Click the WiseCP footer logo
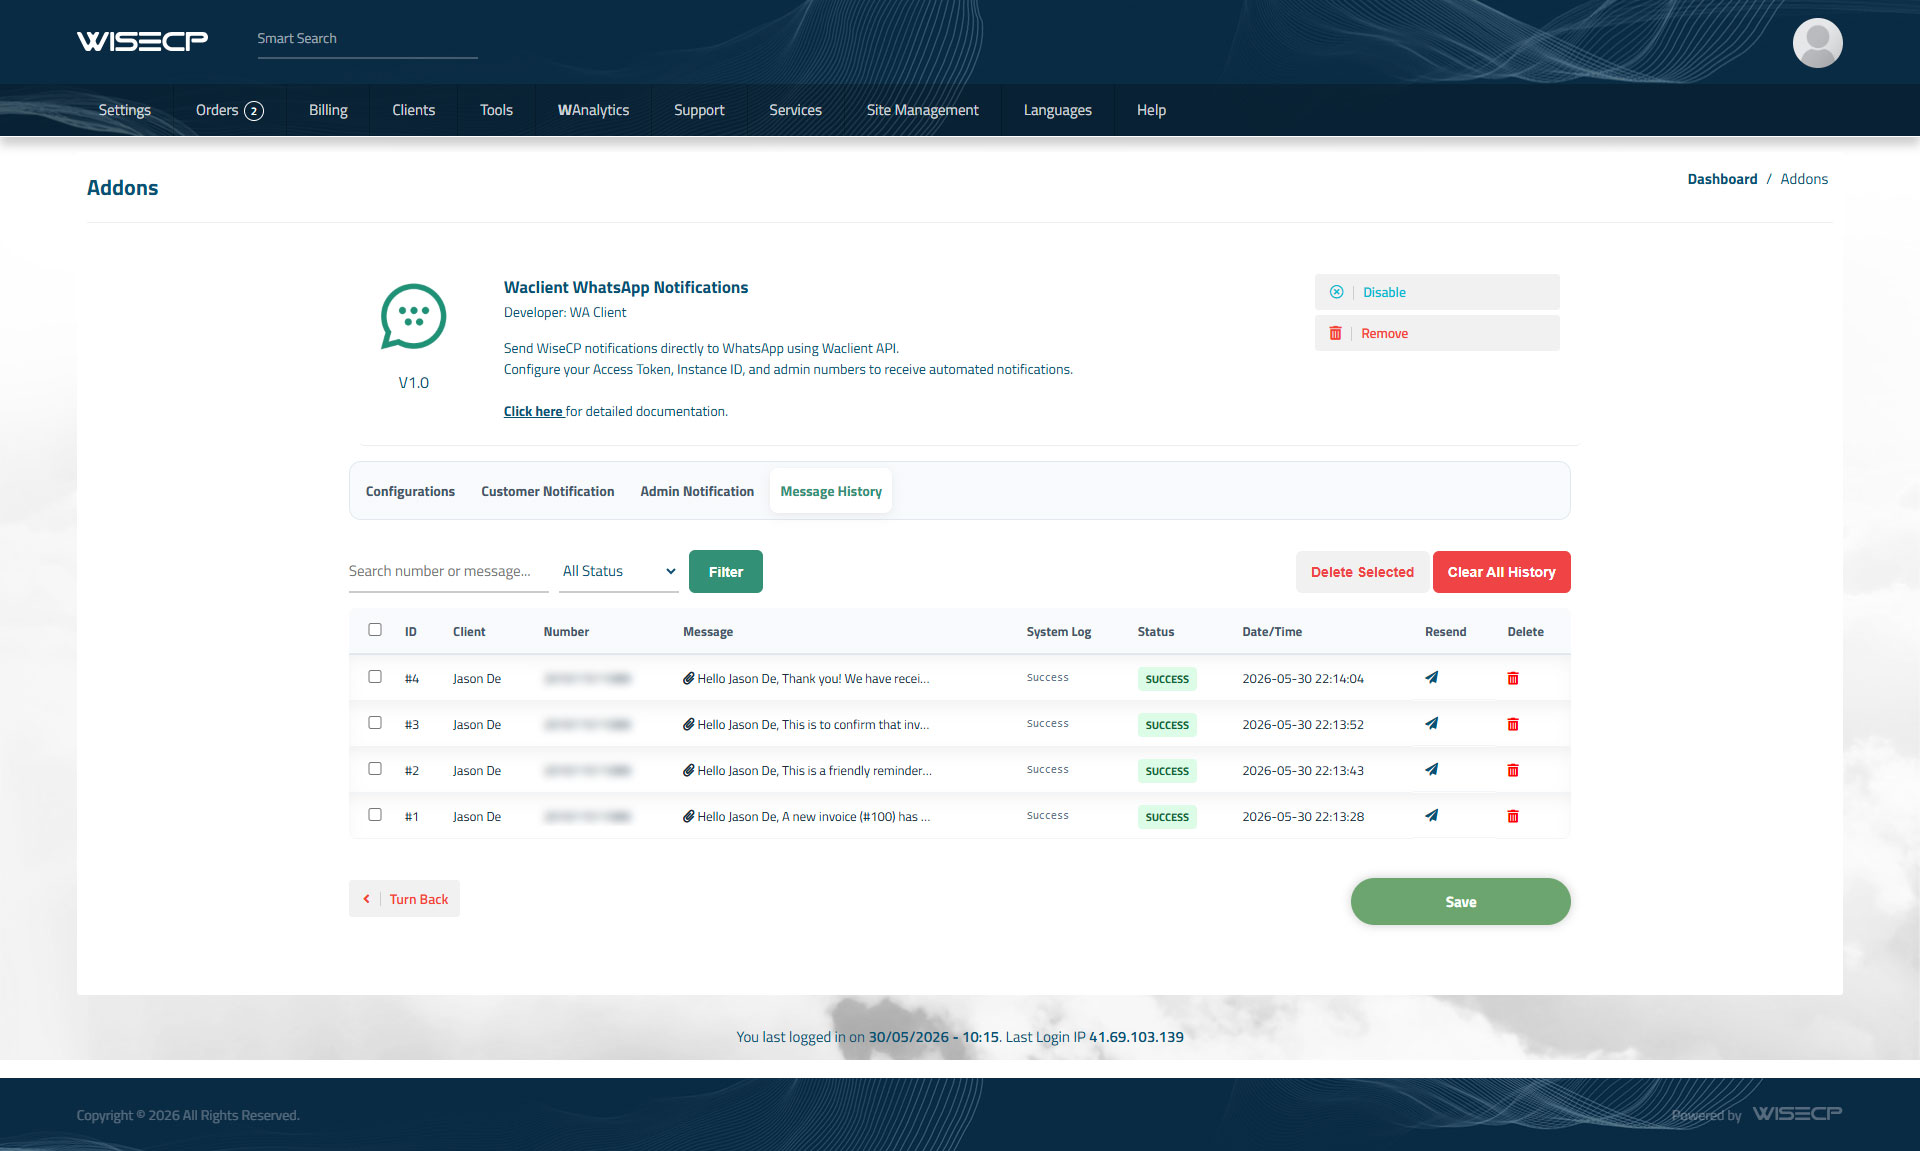 (1797, 1114)
